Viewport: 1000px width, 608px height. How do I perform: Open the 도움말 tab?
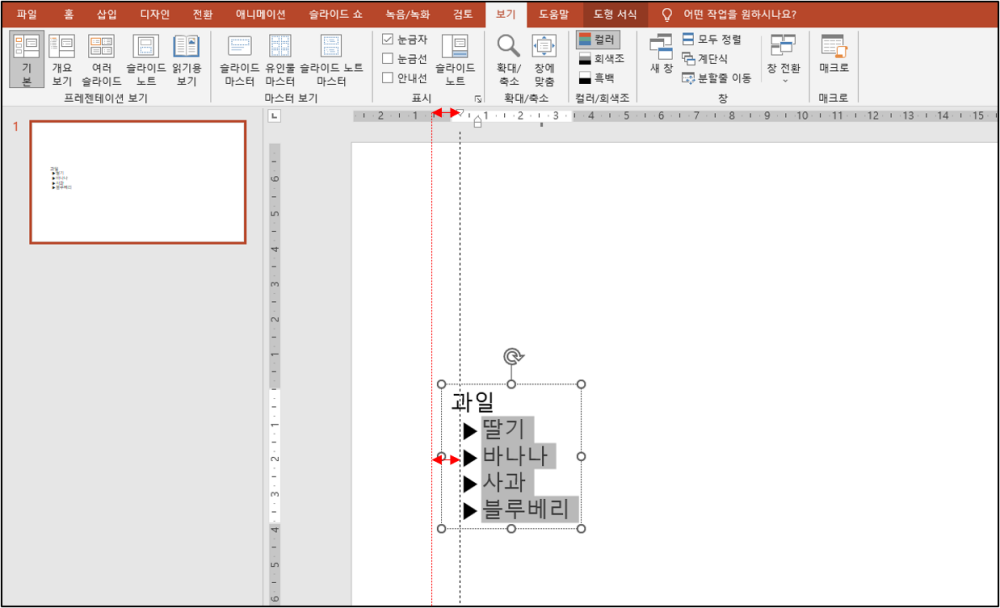[x=553, y=14]
